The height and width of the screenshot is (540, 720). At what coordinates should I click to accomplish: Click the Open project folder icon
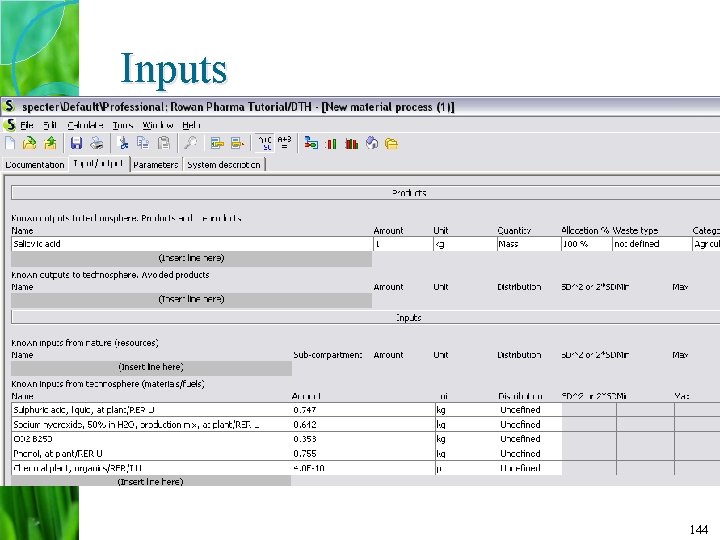pyautogui.click(x=30, y=143)
